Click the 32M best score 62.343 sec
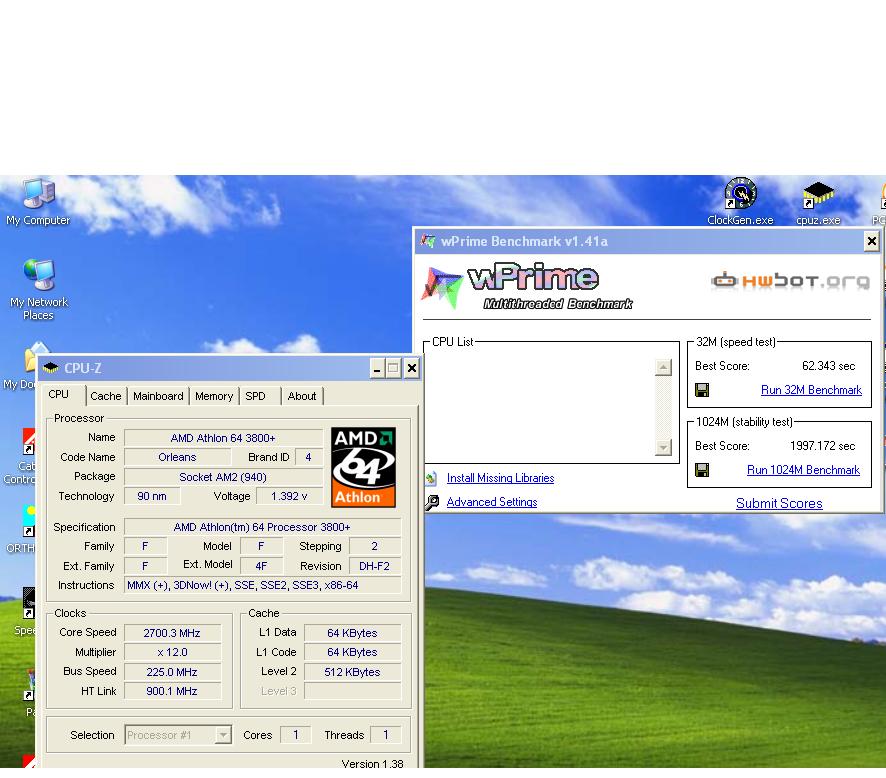The height and width of the screenshot is (778, 886). tap(828, 366)
